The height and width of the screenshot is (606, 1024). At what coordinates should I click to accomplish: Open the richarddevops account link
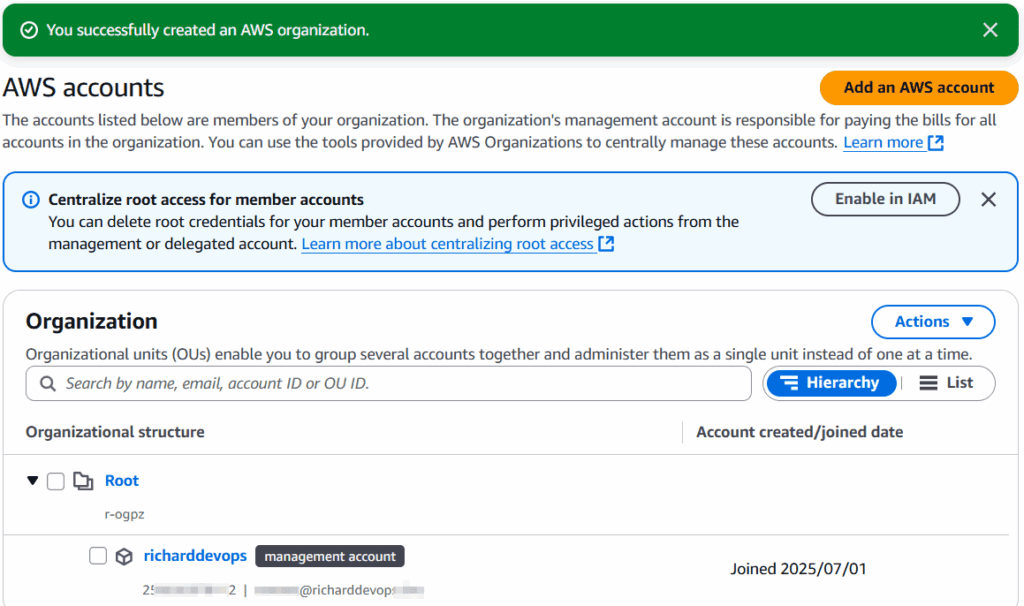click(x=195, y=556)
